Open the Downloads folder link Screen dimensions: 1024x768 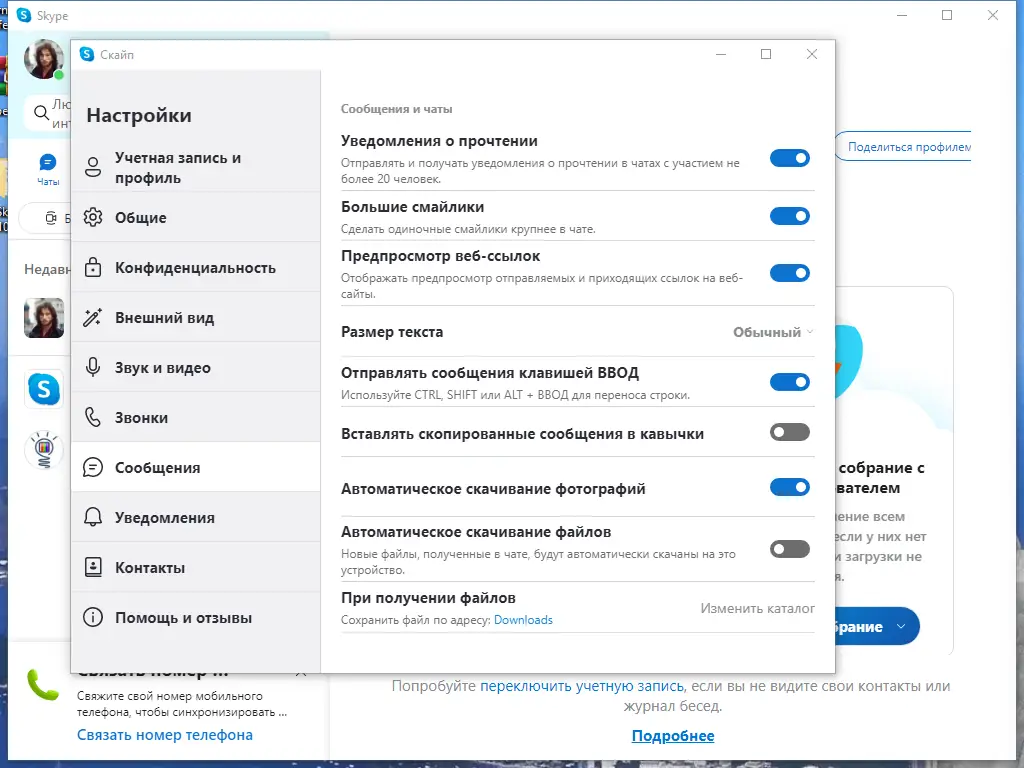525,619
